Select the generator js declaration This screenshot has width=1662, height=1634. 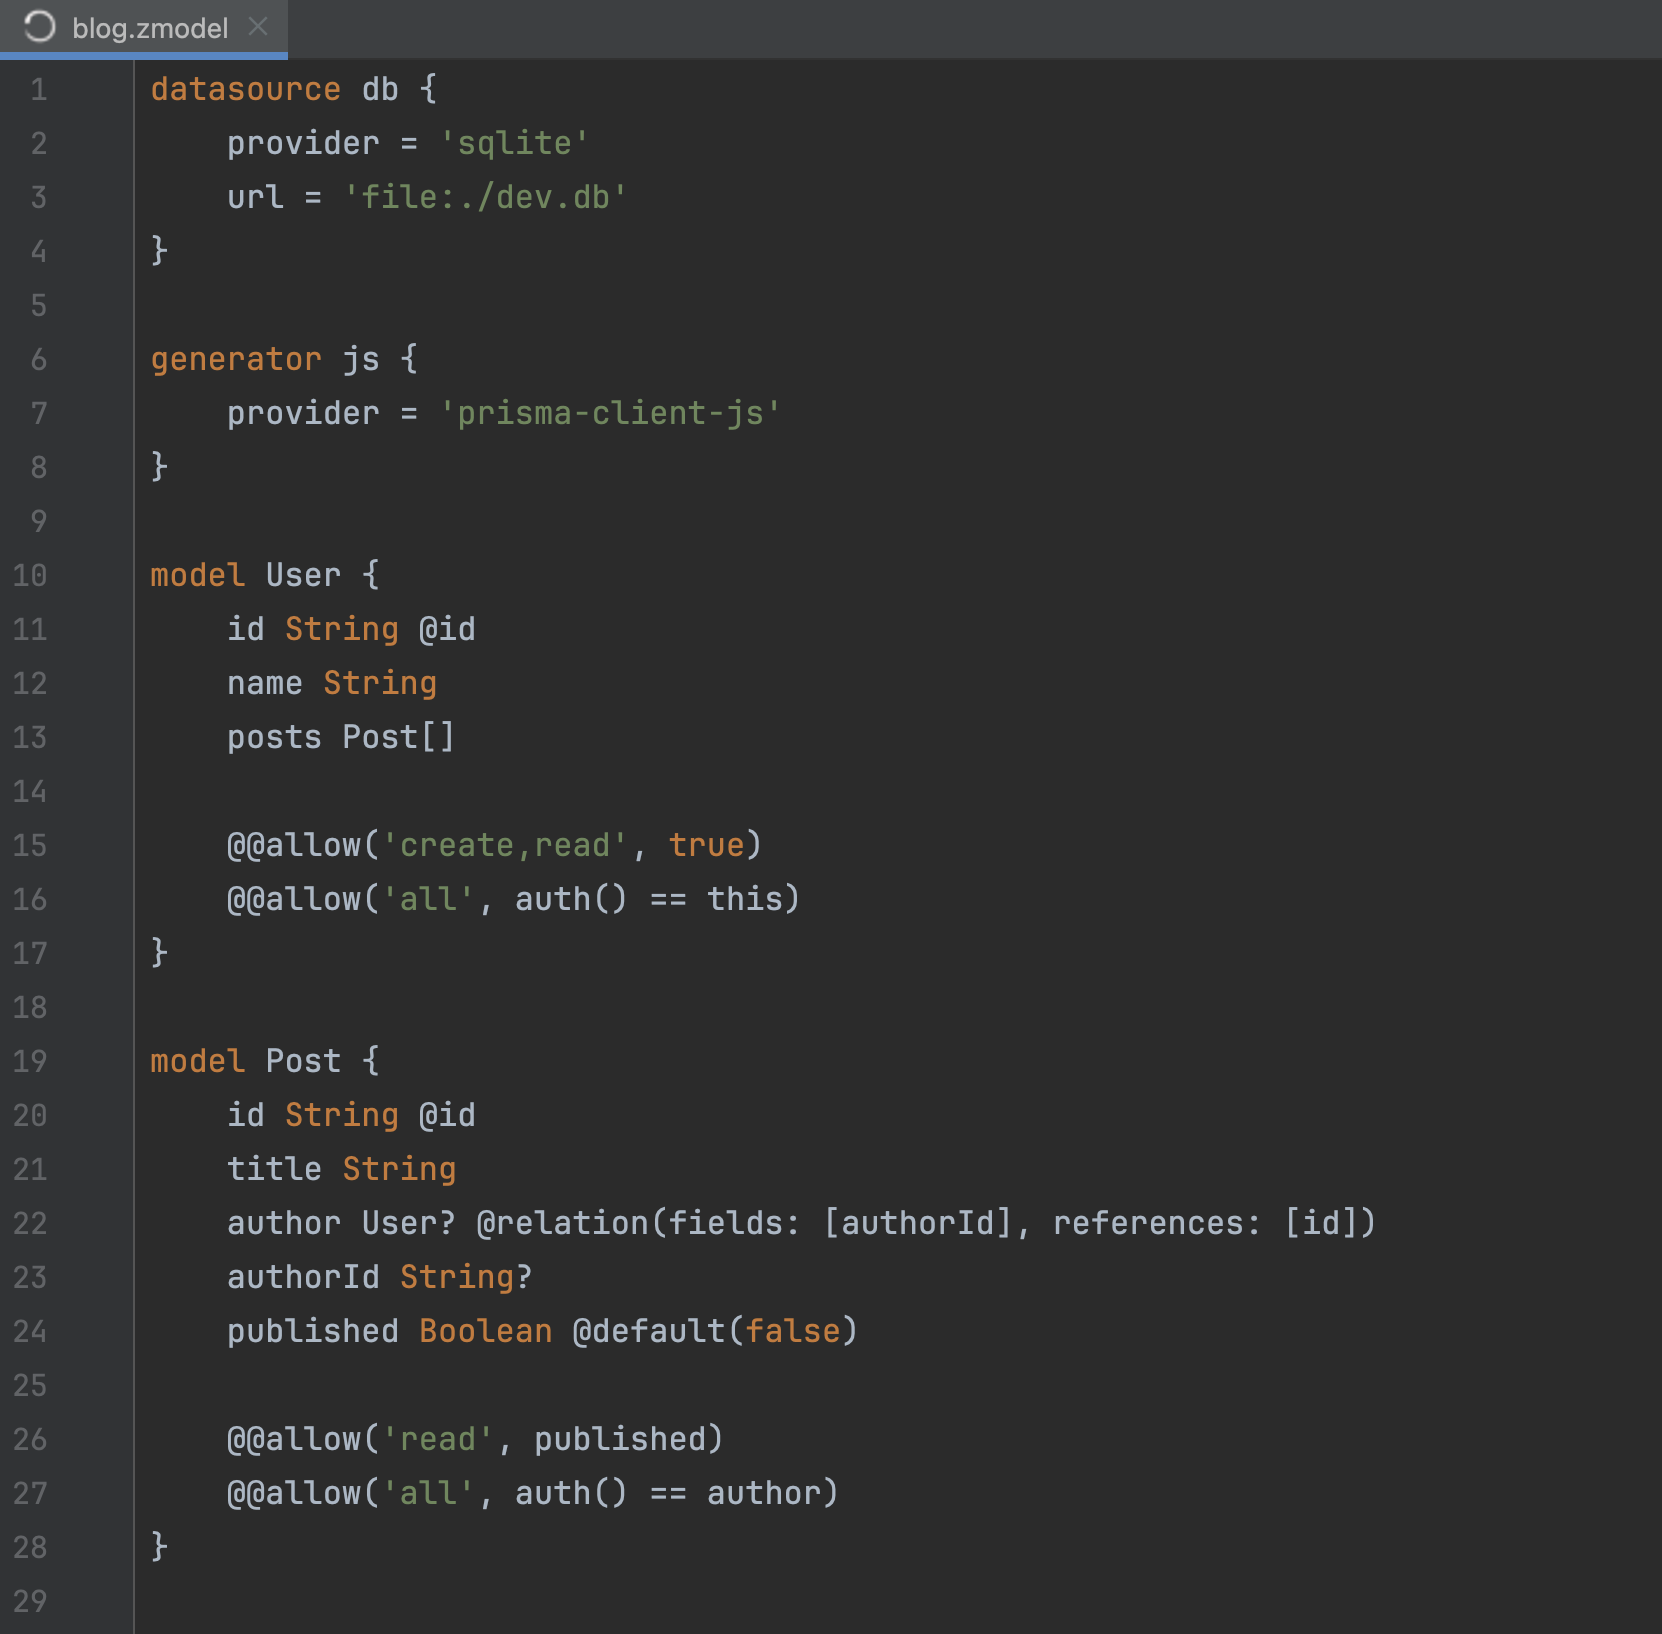coord(265,358)
